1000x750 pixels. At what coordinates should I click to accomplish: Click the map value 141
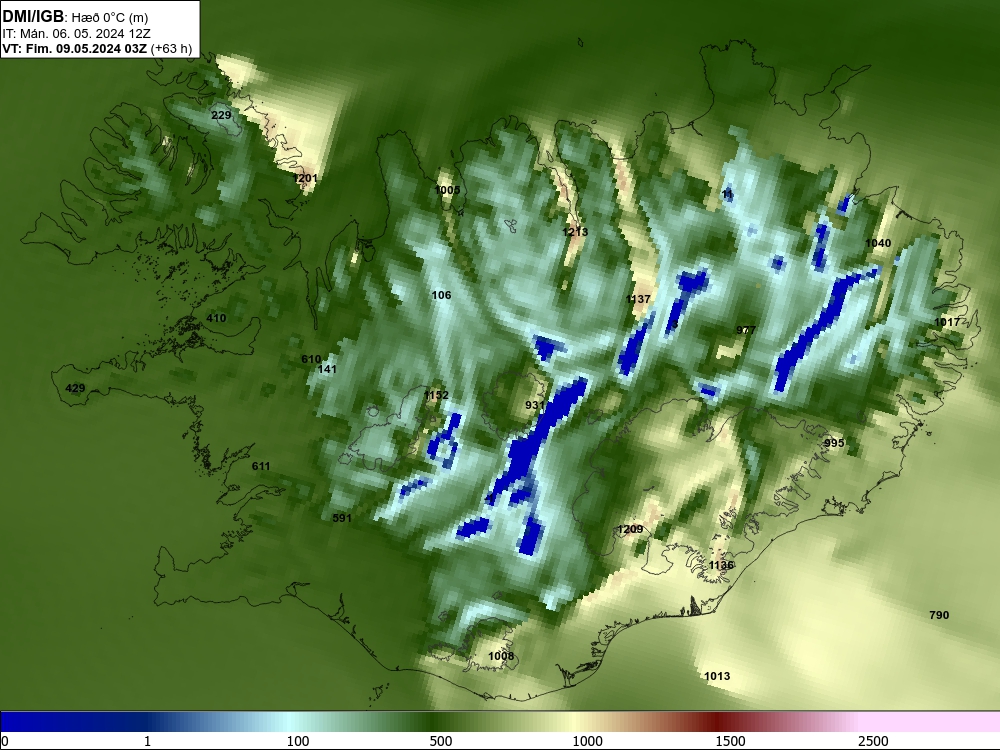[327, 369]
